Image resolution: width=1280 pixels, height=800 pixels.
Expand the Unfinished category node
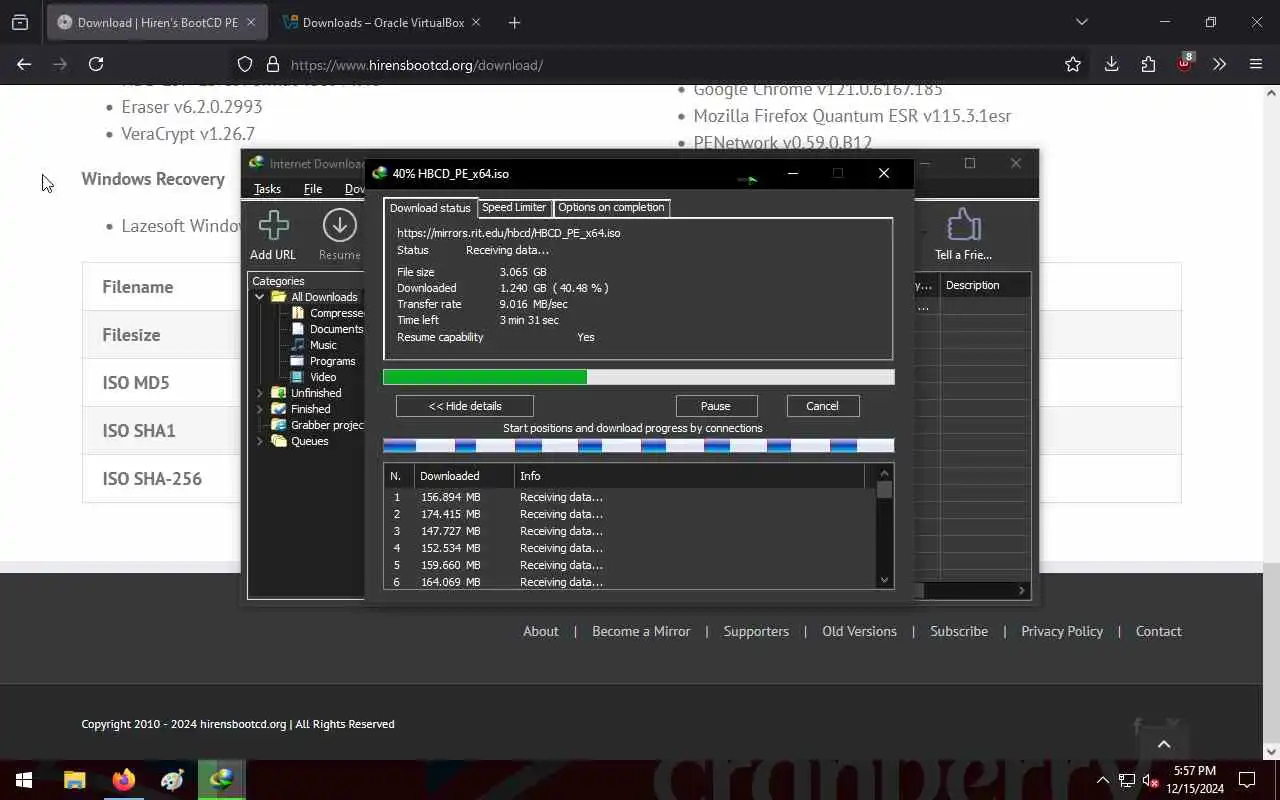[x=260, y=393]
